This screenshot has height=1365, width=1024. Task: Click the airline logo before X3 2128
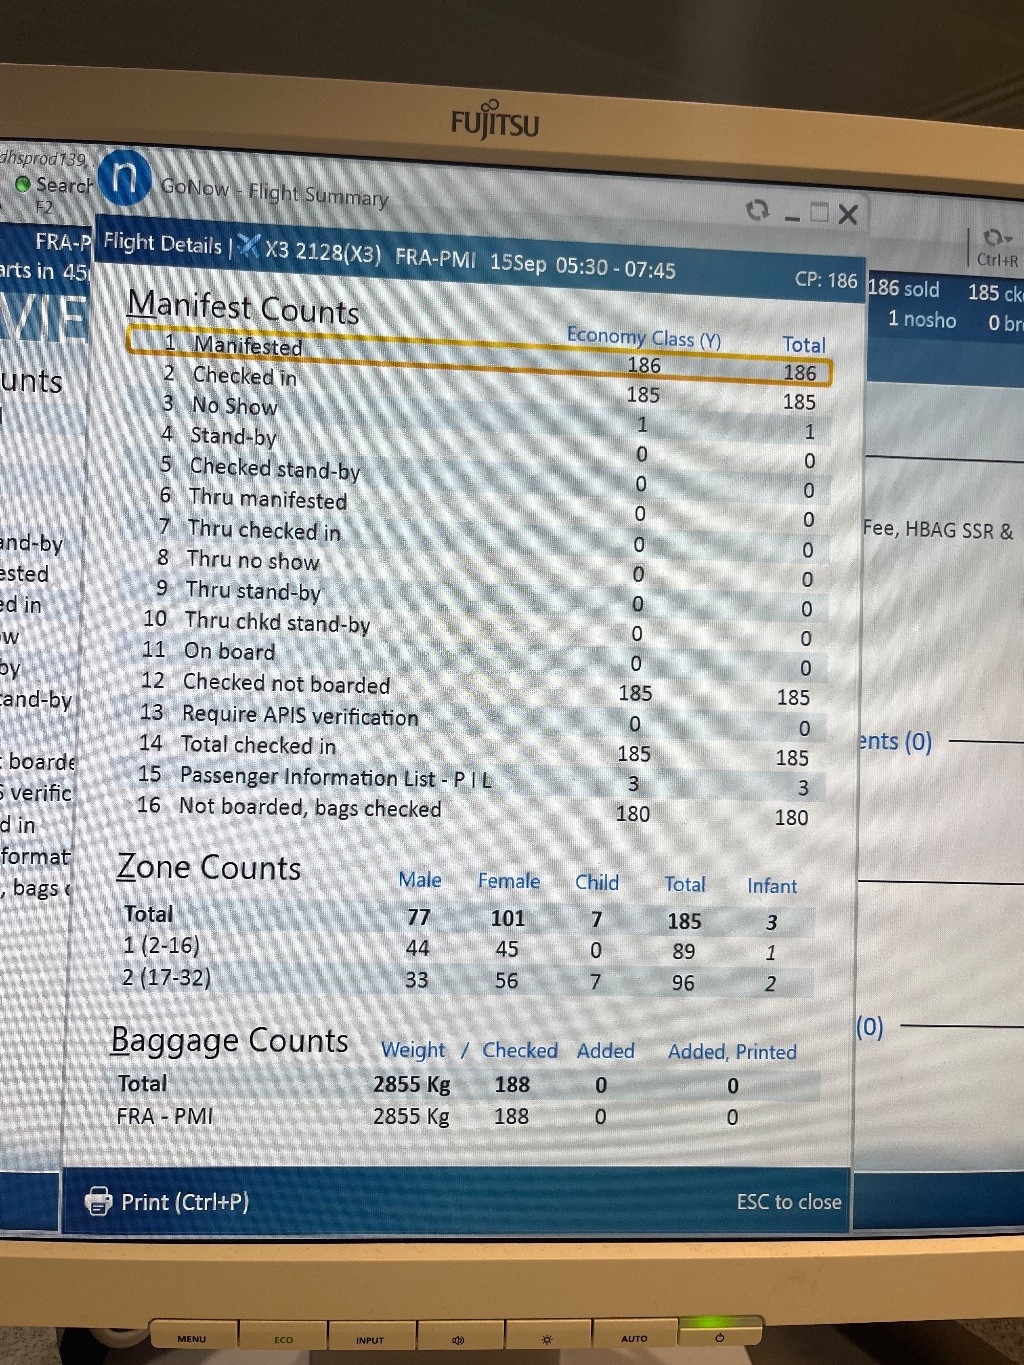[x=249, y=246]
